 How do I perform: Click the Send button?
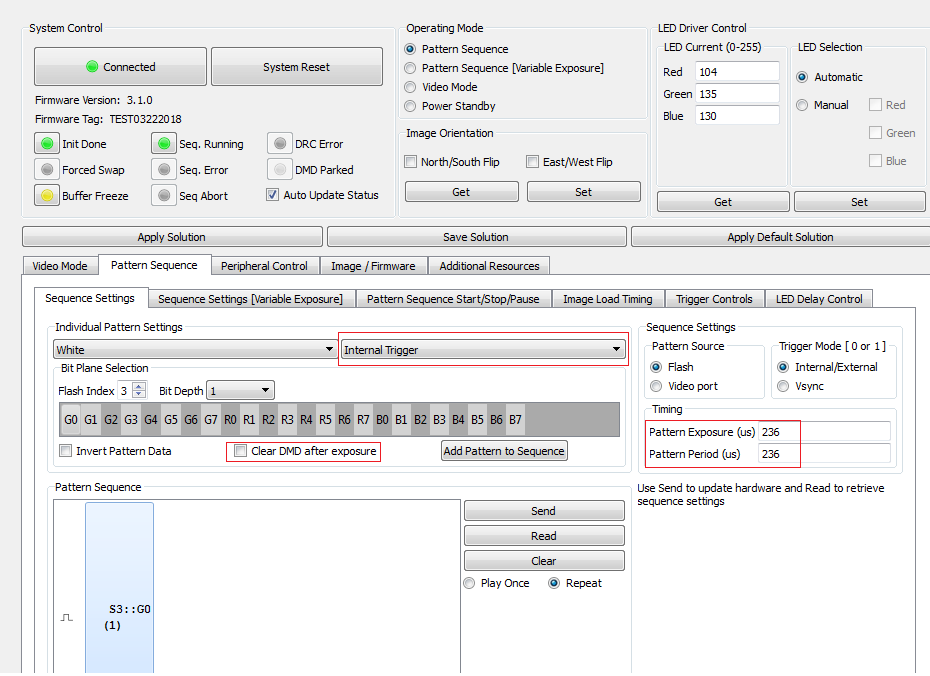point(544,511)
